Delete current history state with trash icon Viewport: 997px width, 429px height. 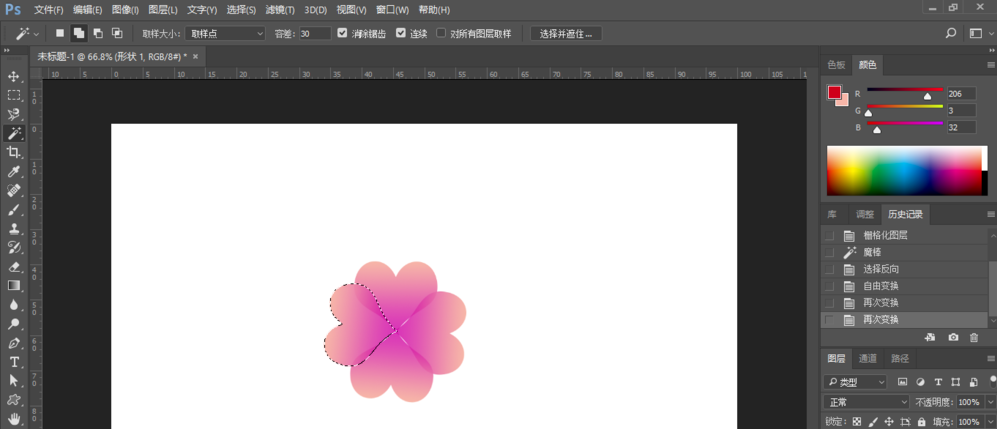tap(974, 338)
